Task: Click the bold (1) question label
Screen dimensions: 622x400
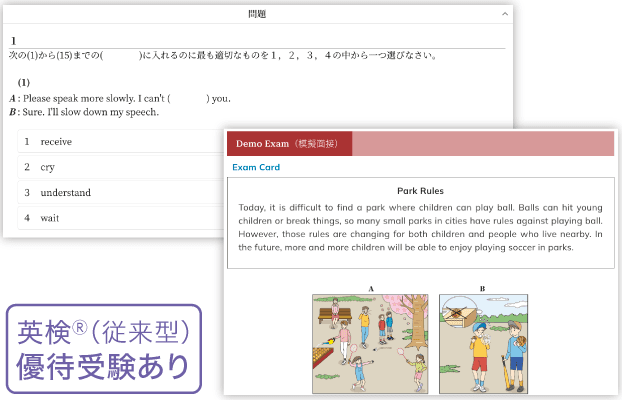Action: tap(24, 82)
